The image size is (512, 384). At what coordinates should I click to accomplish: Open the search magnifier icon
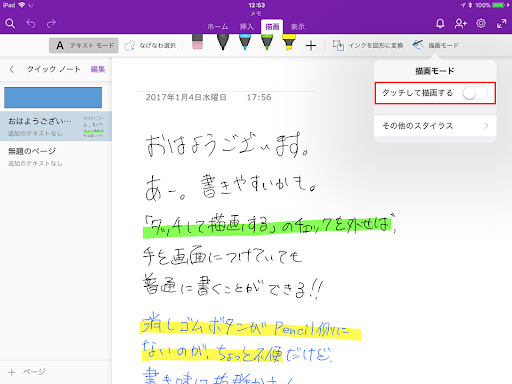tap(10, 24)
